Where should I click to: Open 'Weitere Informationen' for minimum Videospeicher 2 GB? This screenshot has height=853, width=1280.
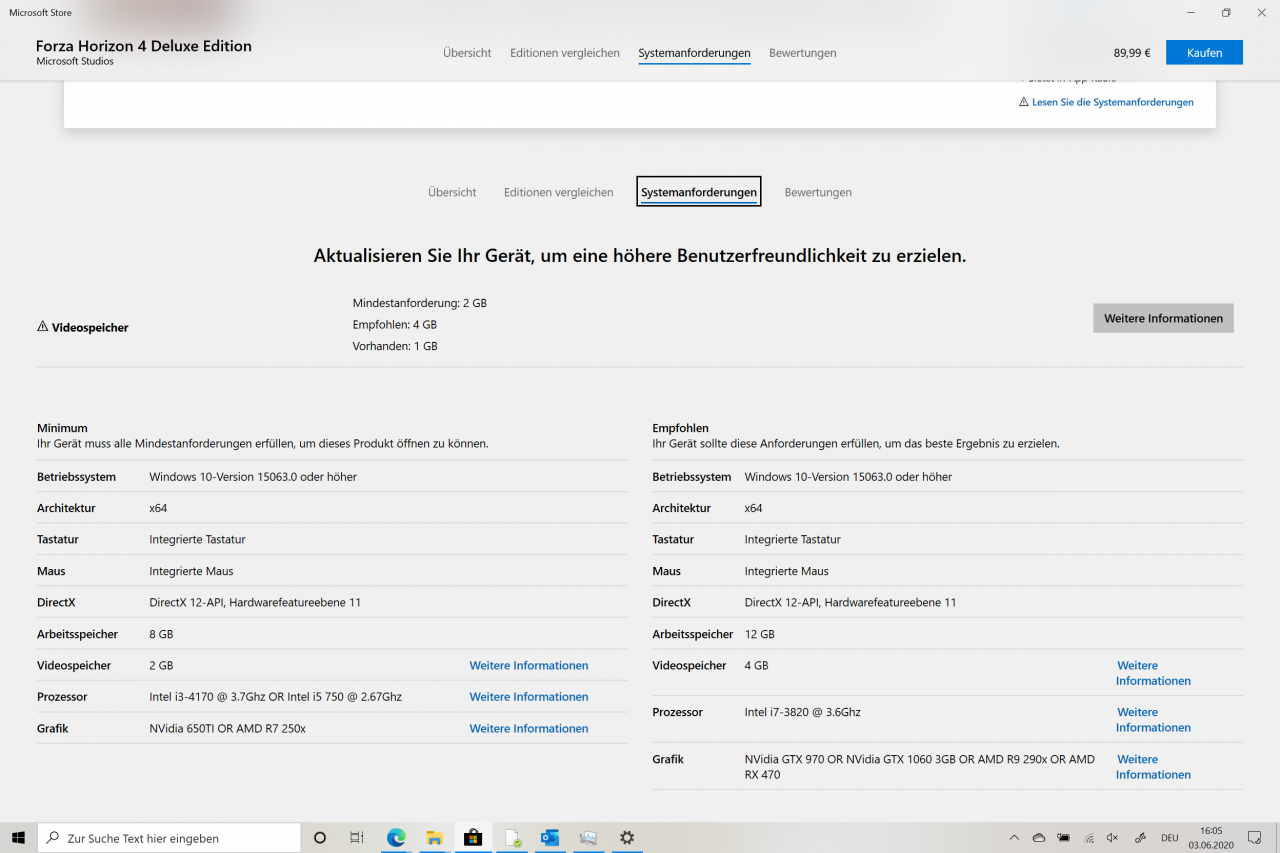click(x=529, y=665)
